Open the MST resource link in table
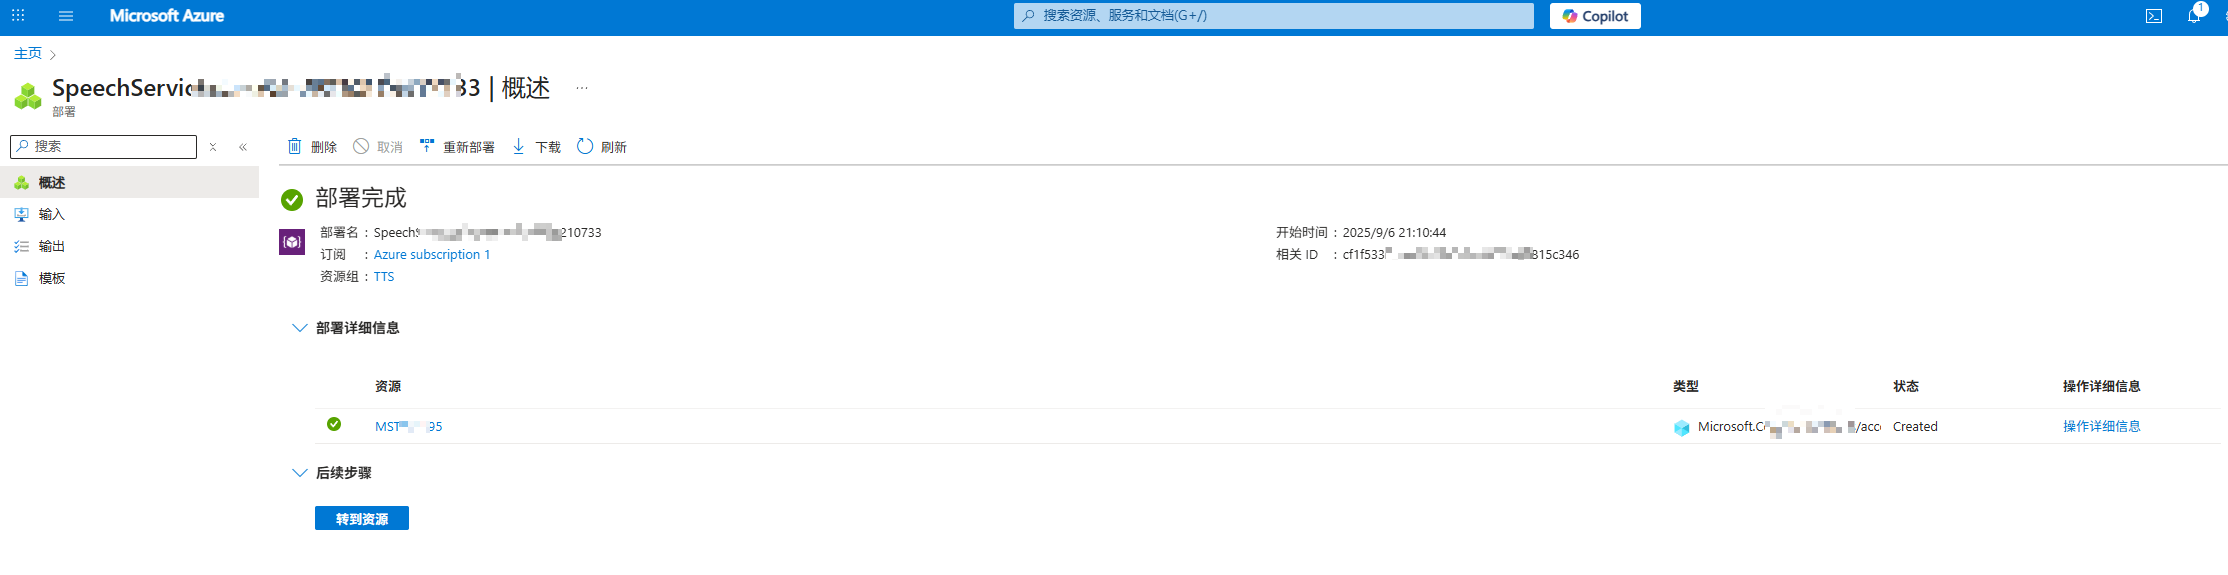This screenshot has width=2228, height=575. (x=408, y=427)
